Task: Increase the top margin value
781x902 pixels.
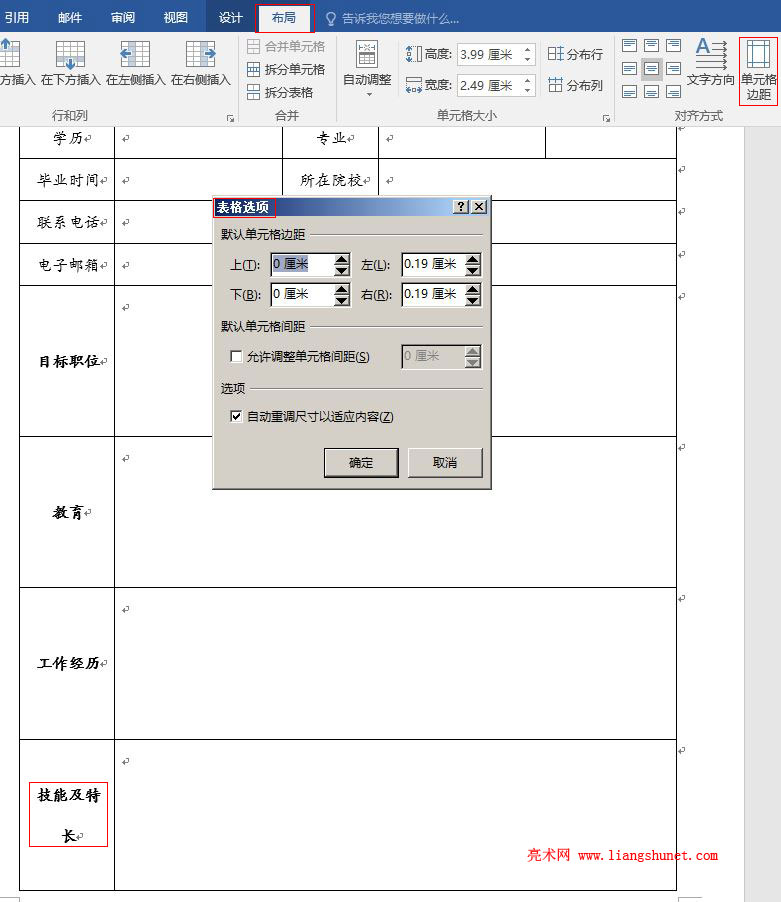Action: pos(342,259)
